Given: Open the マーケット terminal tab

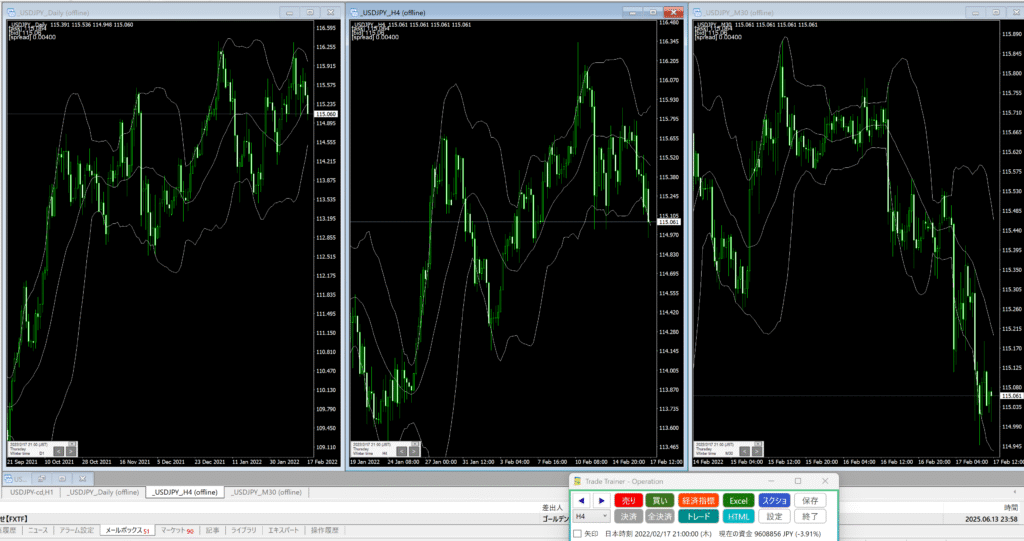Looking at the screenshot, I should [x=177, y=531].
